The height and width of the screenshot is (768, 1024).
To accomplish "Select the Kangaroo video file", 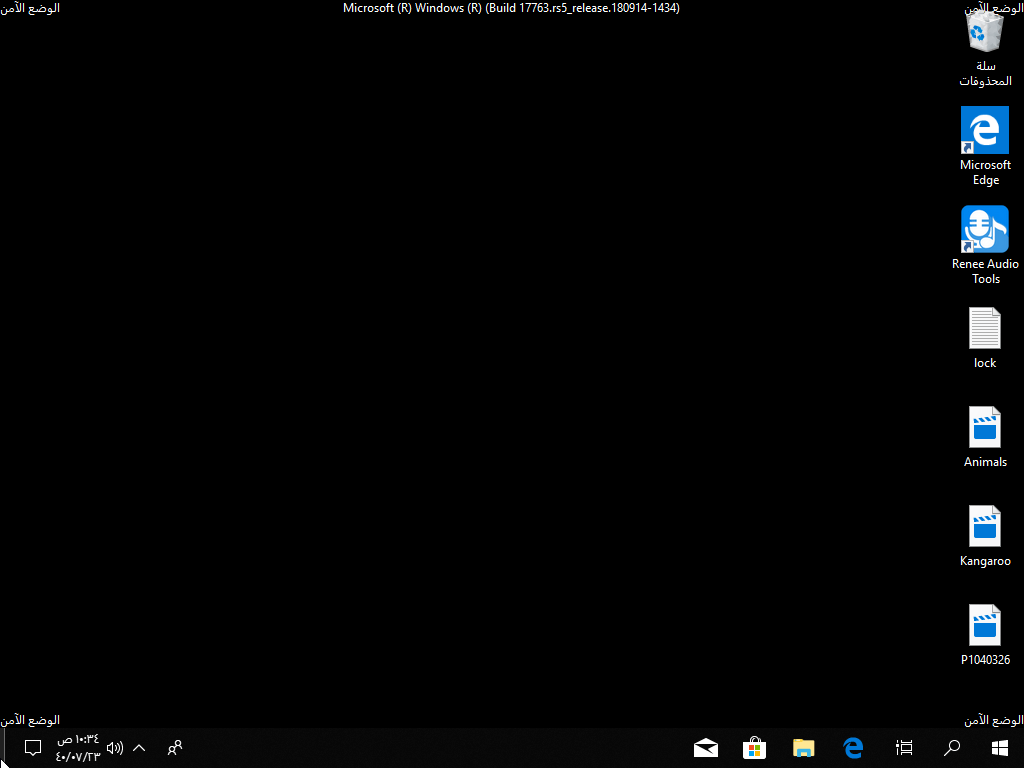I will pos(985,536).
